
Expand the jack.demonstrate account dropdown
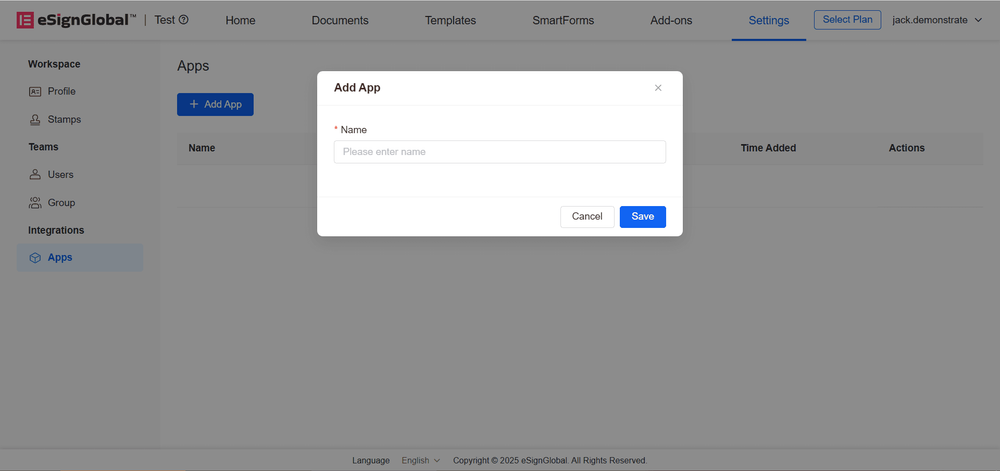tap(977, 20)
